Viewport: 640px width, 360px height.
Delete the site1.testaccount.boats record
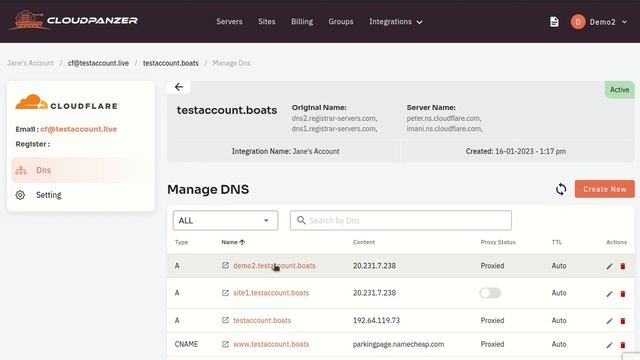coord(623,293)
